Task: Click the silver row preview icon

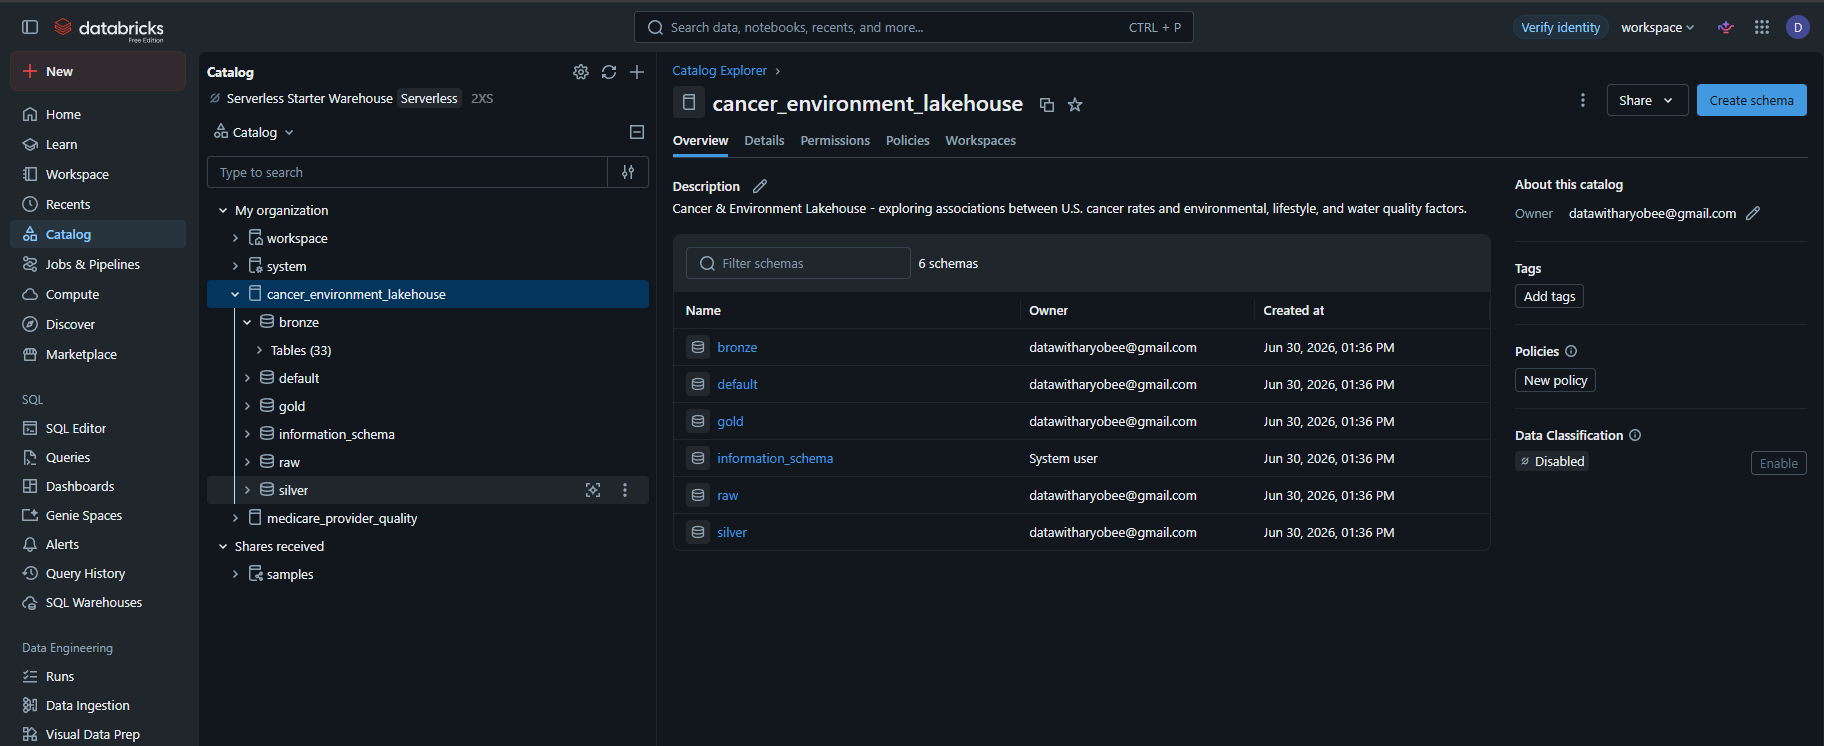Action: pos(593,490)
